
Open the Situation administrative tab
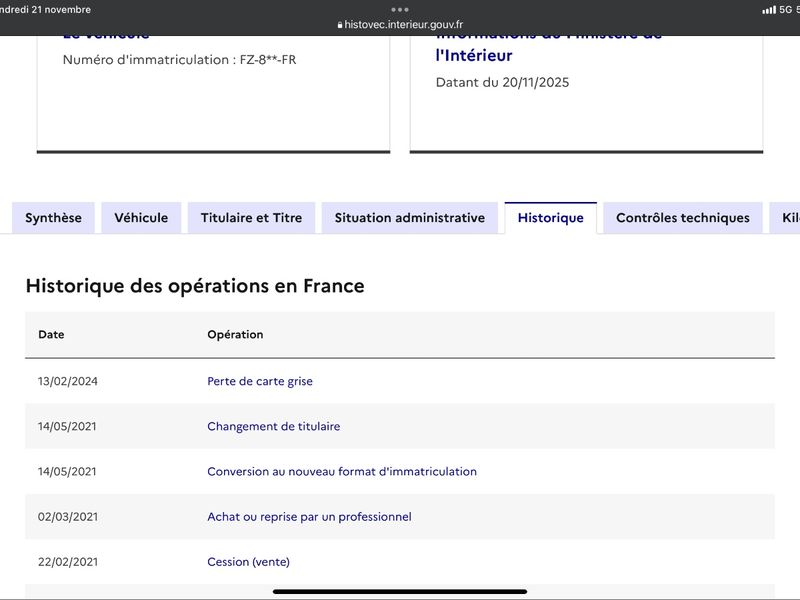(409, 218)
